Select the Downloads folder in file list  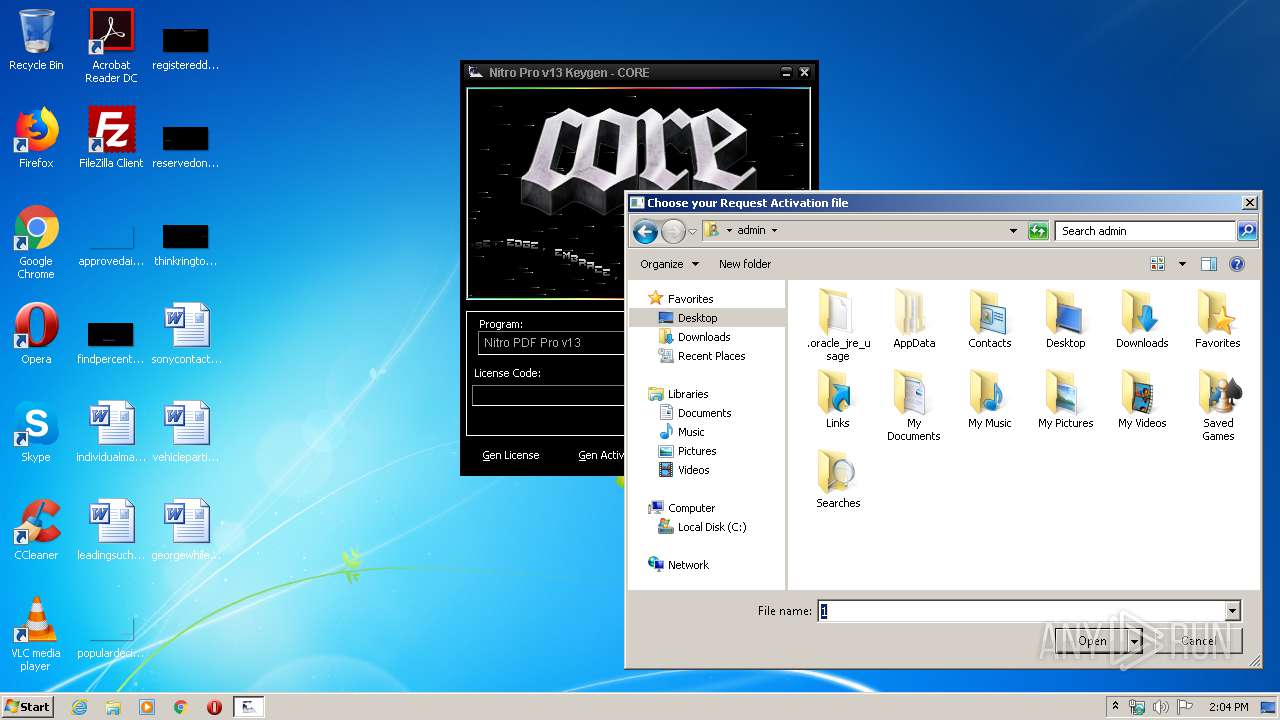pyautogui.click(x=1142, y=319)
